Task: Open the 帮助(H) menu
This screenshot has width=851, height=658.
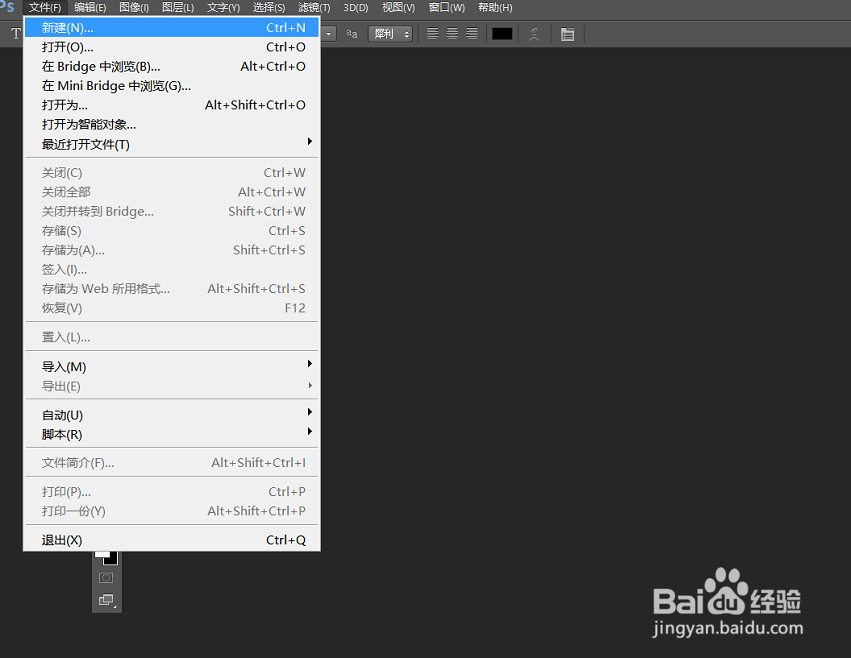Action: coord(495,8)
